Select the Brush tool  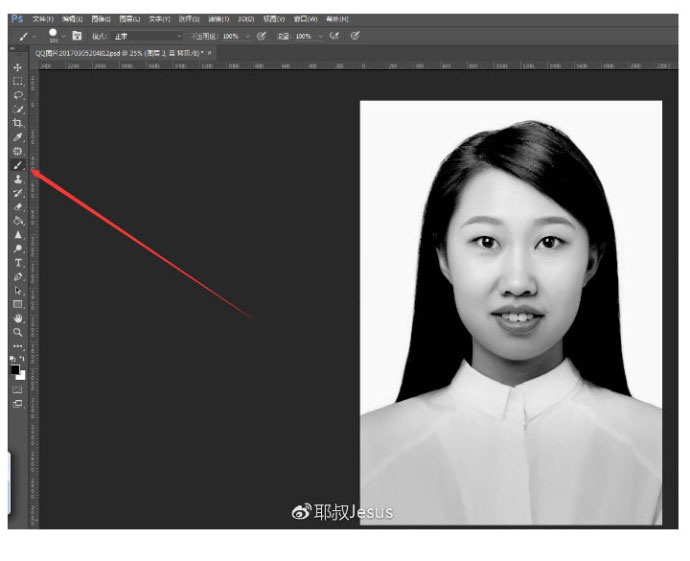click(18, 165)
